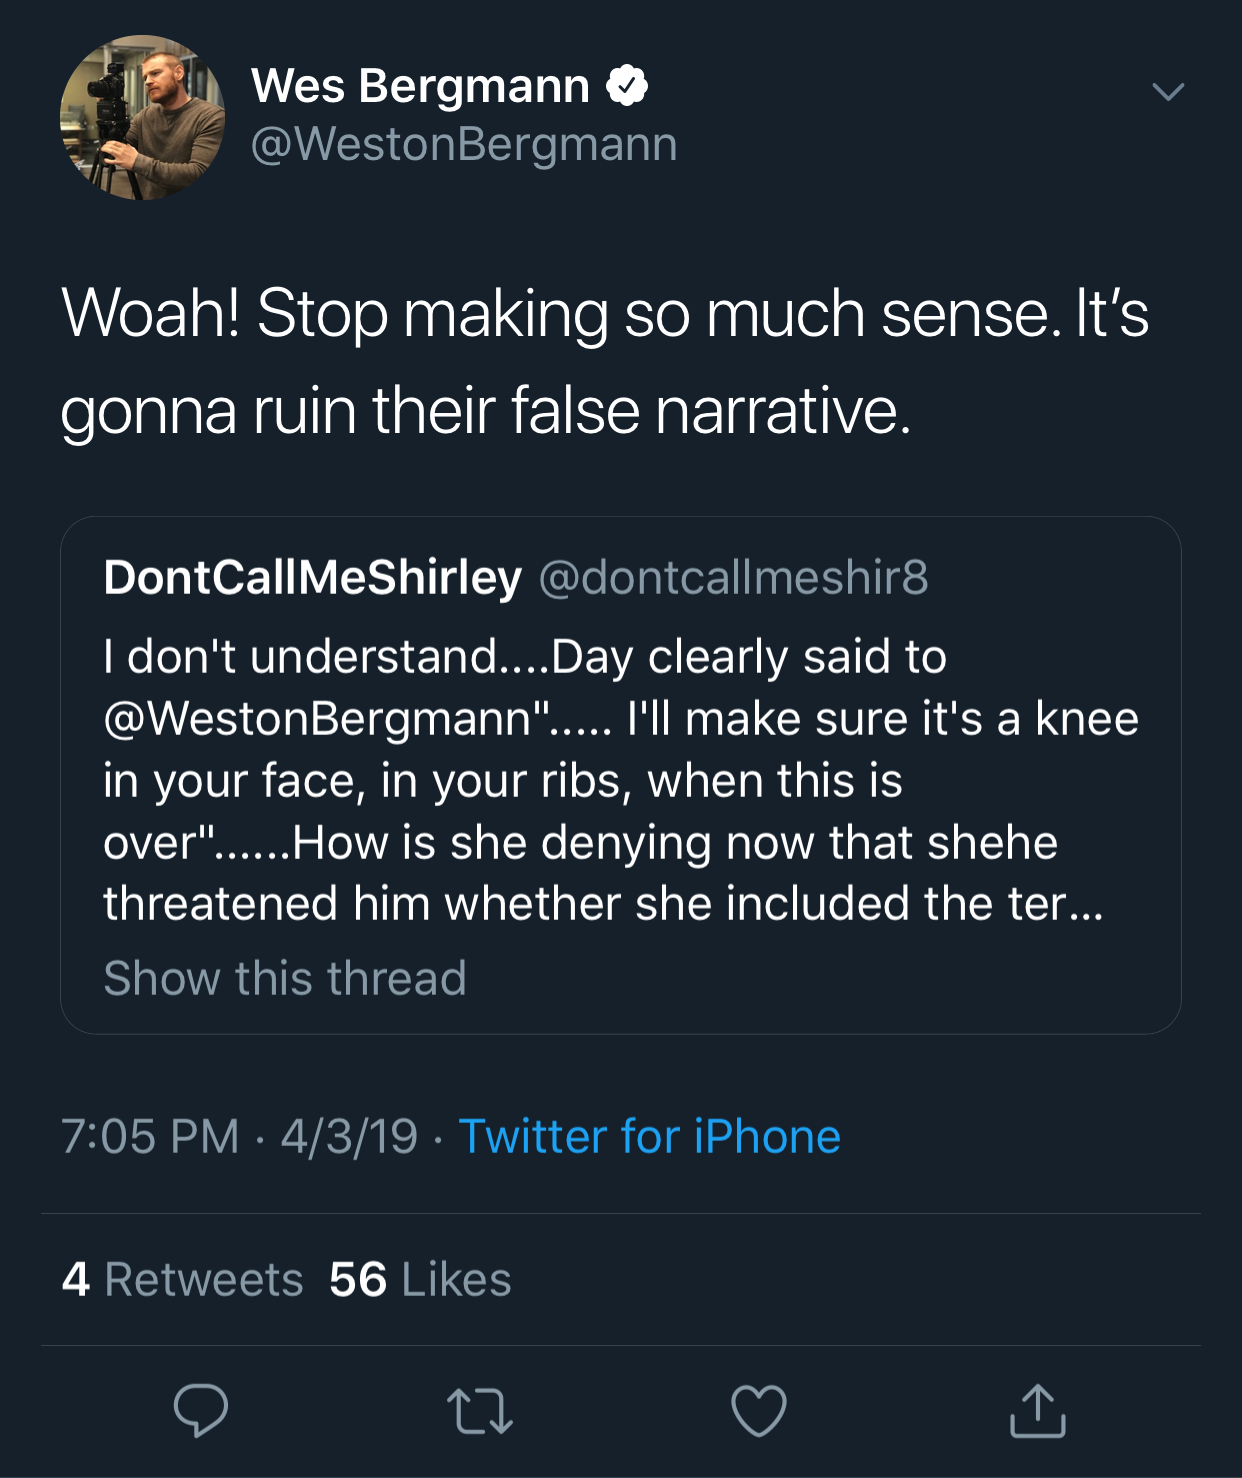Viewport: 1242px width, 1478px height.
Task: Open the @WestonBergmann handle
Action: point(464,144)
